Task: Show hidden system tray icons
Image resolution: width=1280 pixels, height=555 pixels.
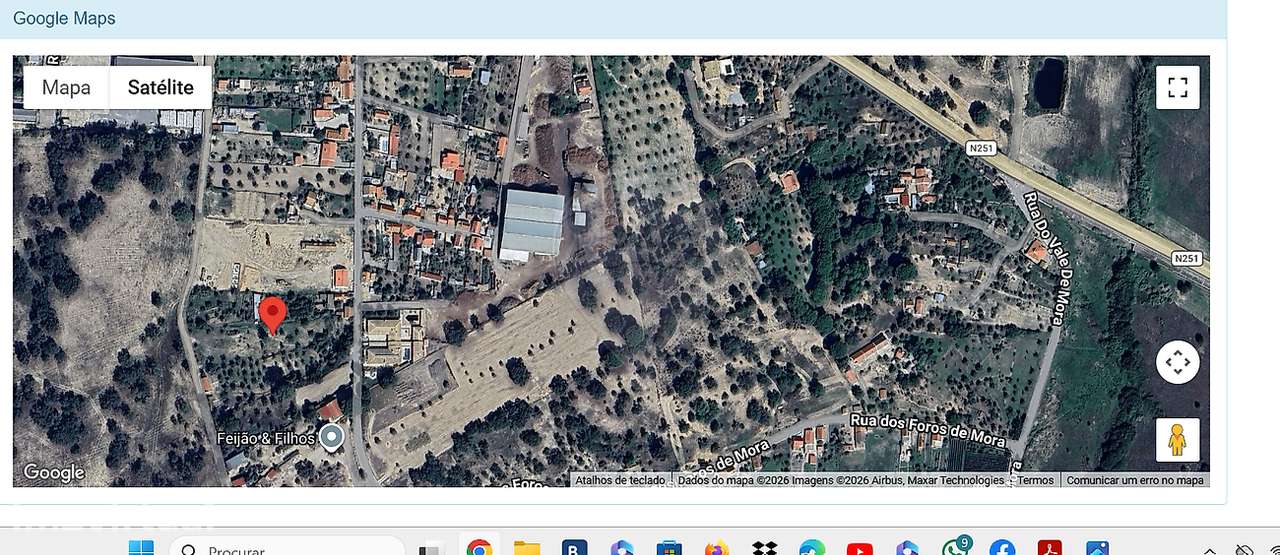Action: pyautogui.click(x=1209, y=550)
